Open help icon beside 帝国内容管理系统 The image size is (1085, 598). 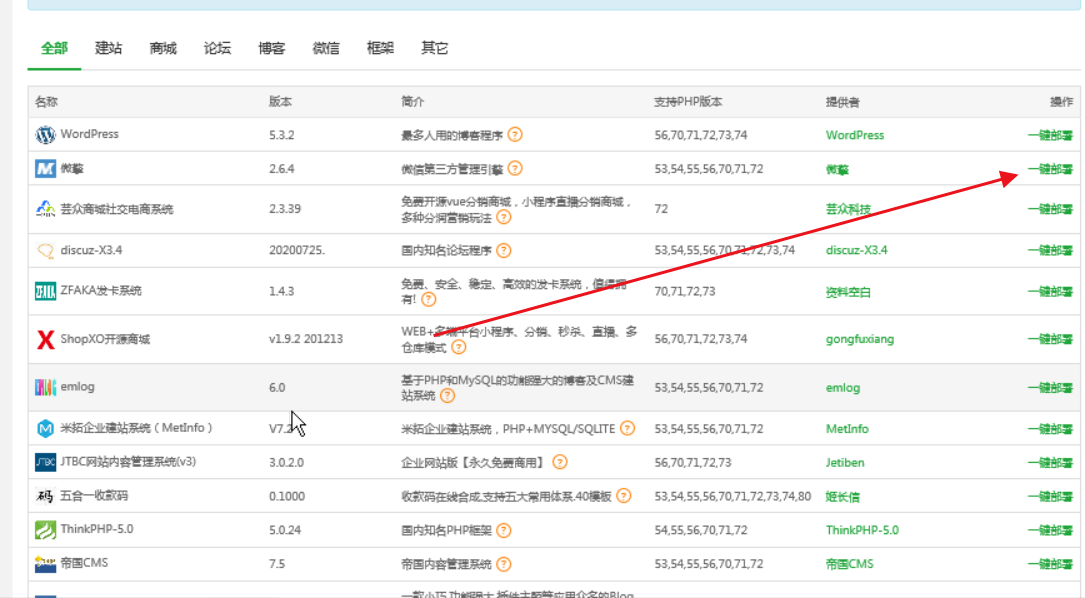pyautogui.click(x=504, y=564)
